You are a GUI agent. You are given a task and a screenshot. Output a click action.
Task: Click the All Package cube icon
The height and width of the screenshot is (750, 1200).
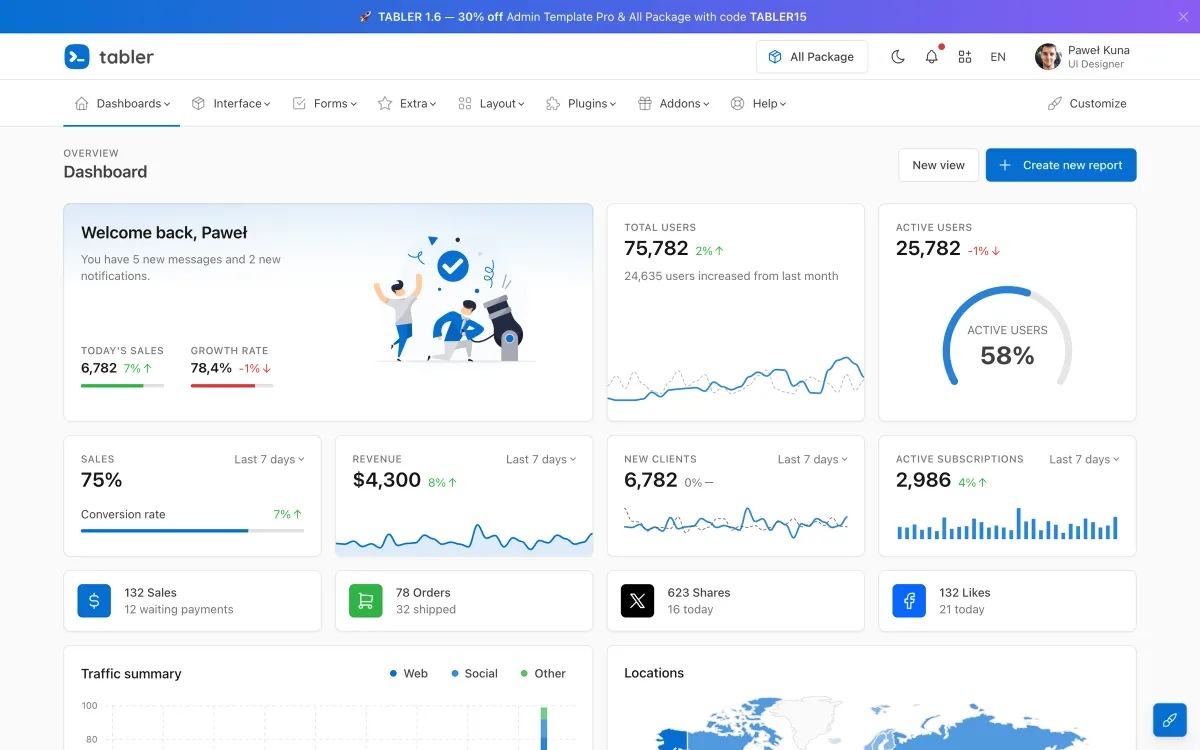(775, 57)
